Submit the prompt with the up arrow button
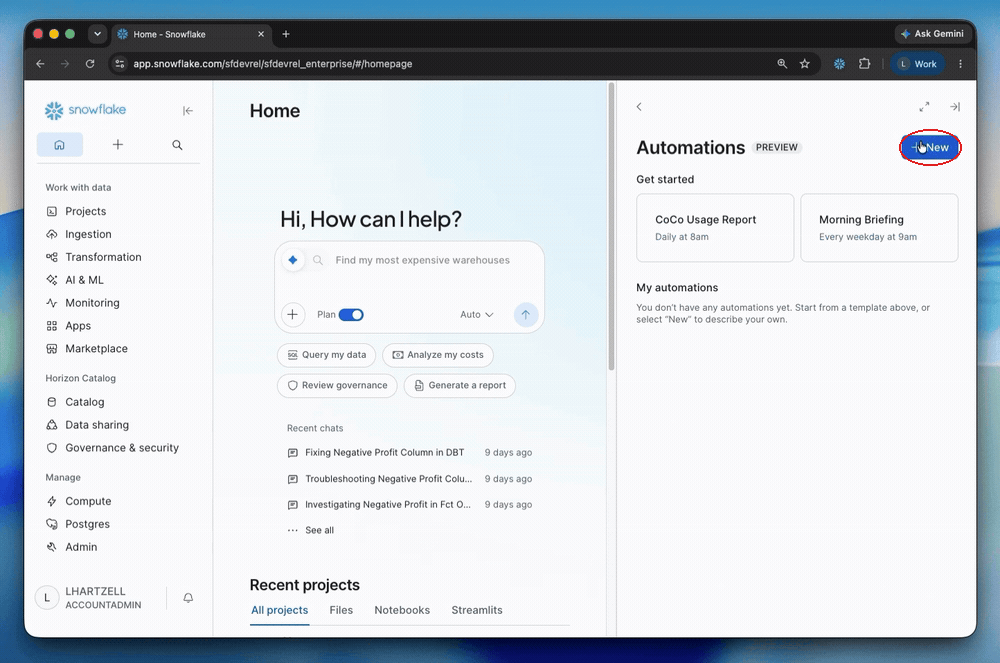 tap(526, 314)
